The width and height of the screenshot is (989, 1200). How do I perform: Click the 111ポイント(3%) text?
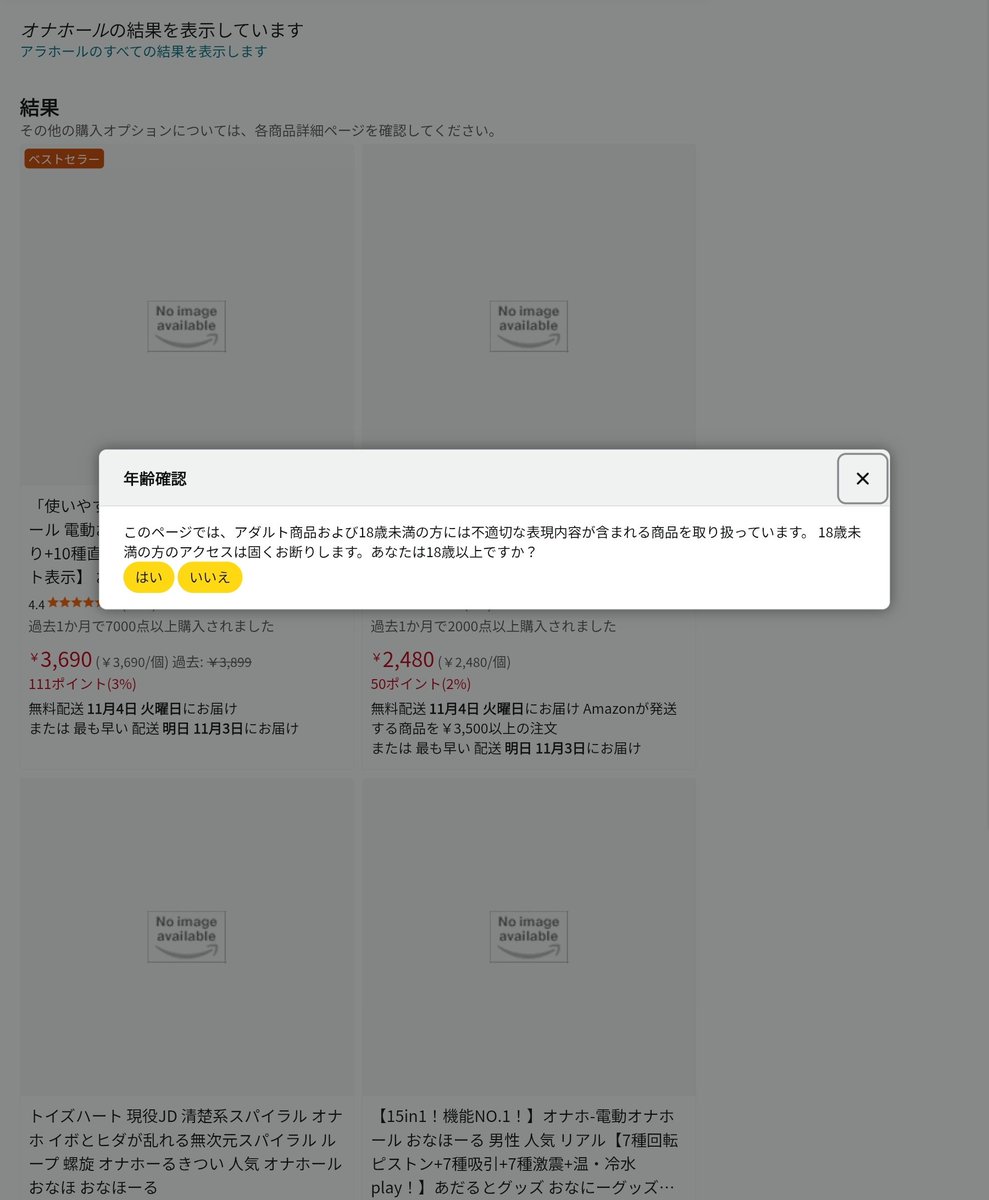(83, 684)
